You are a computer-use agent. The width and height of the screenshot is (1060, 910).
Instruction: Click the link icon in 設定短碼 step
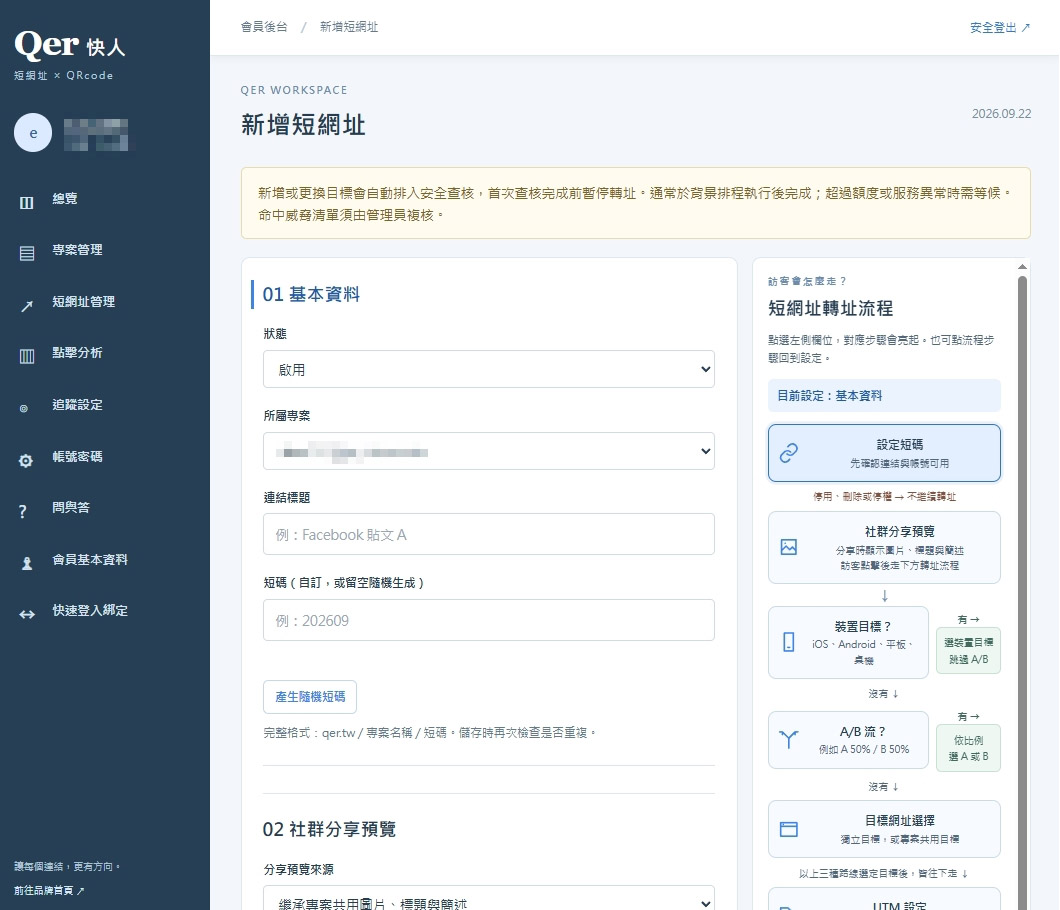pyautogui.click(x=789, y=453)
